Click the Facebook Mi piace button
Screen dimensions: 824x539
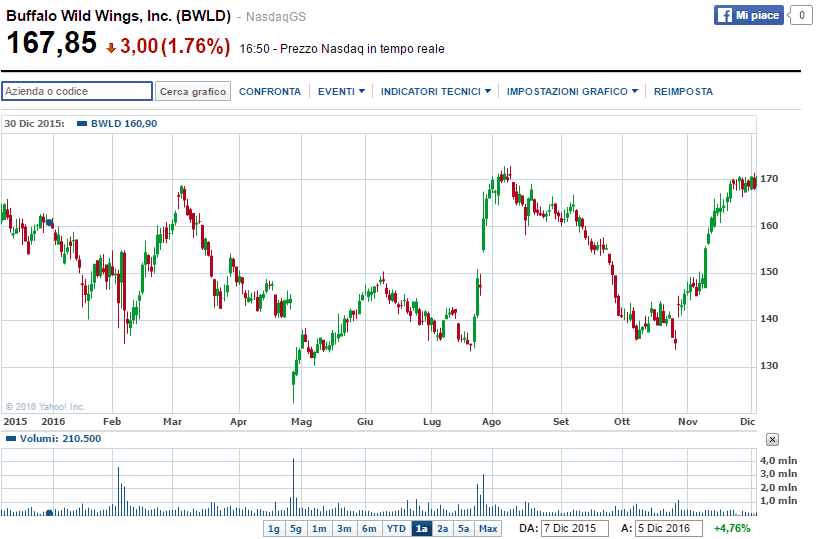tap(748, 15)
